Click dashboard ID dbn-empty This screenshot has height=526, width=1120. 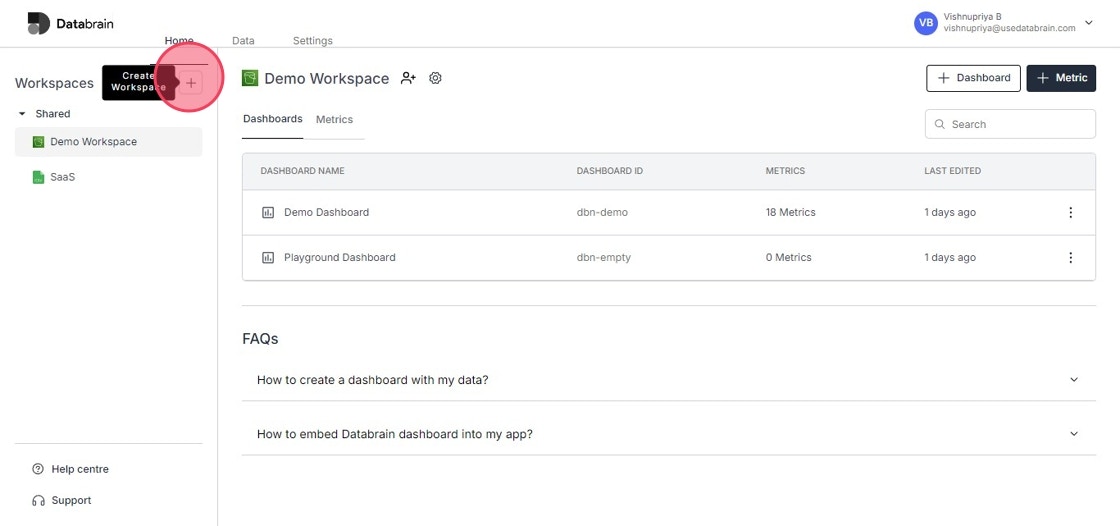(604, 257)
